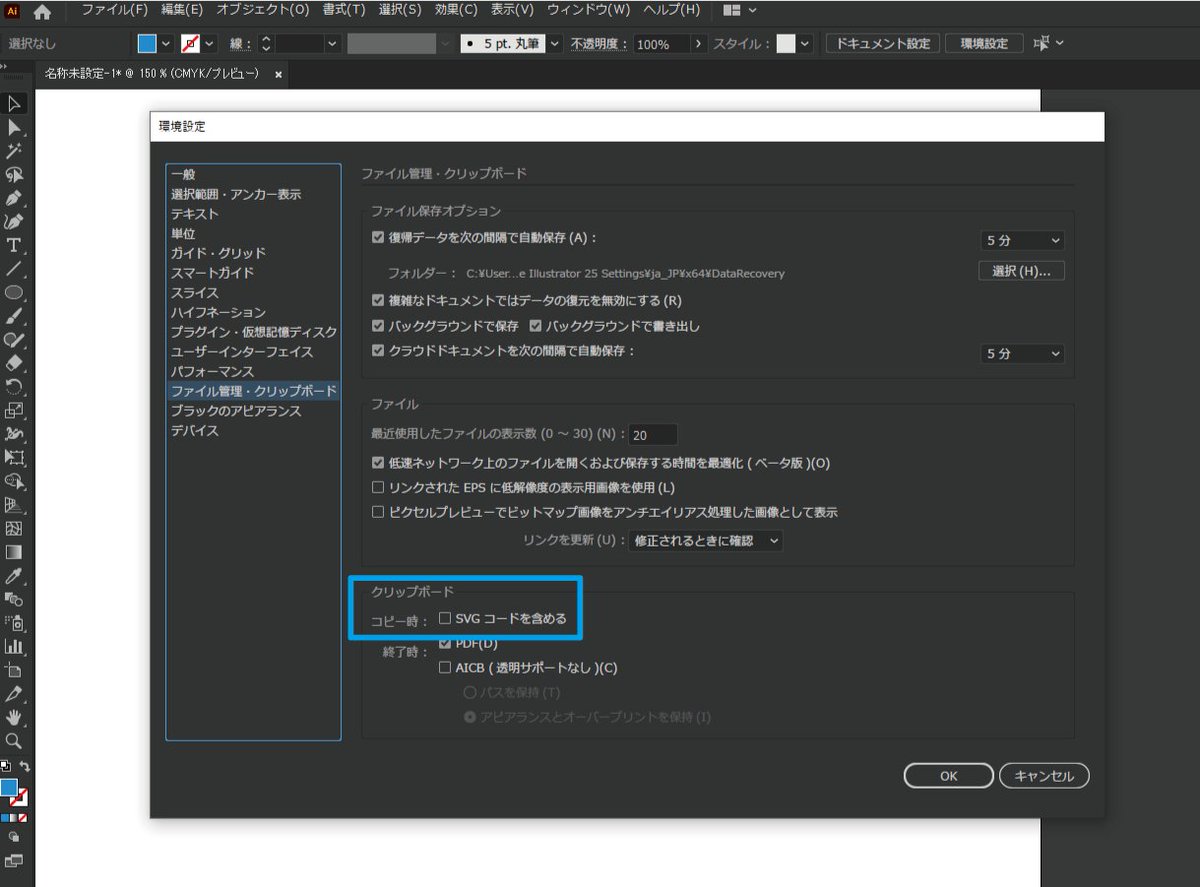Open the workspace switcher dropdown
This screenshot has height=887, width=1200.
(x=740, y=11)
